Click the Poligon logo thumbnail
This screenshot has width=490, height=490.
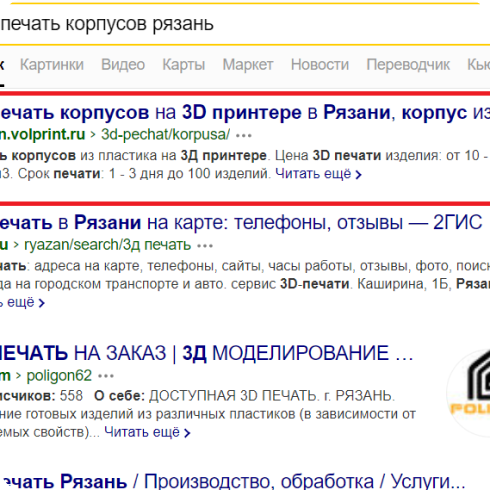[468, 392]
